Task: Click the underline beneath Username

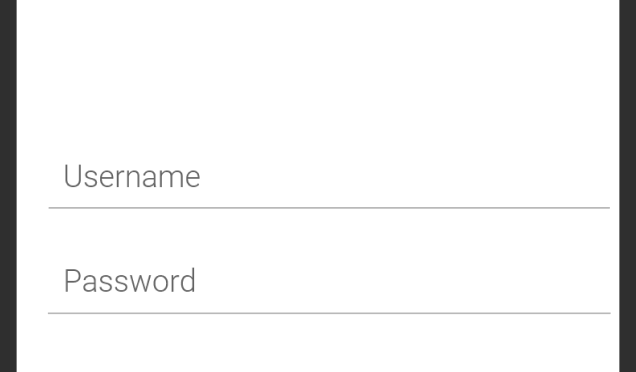Action: click(x=329, y=208)
